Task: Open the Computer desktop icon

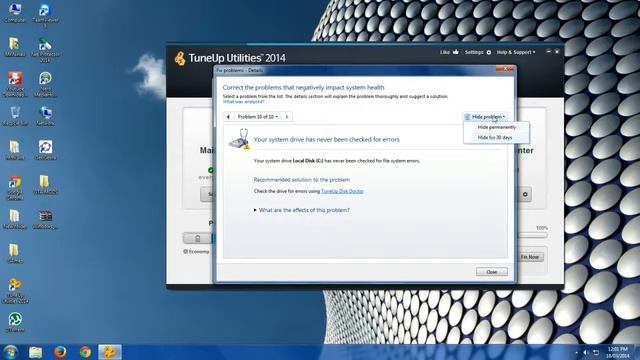Action: (x=15, y=13)
